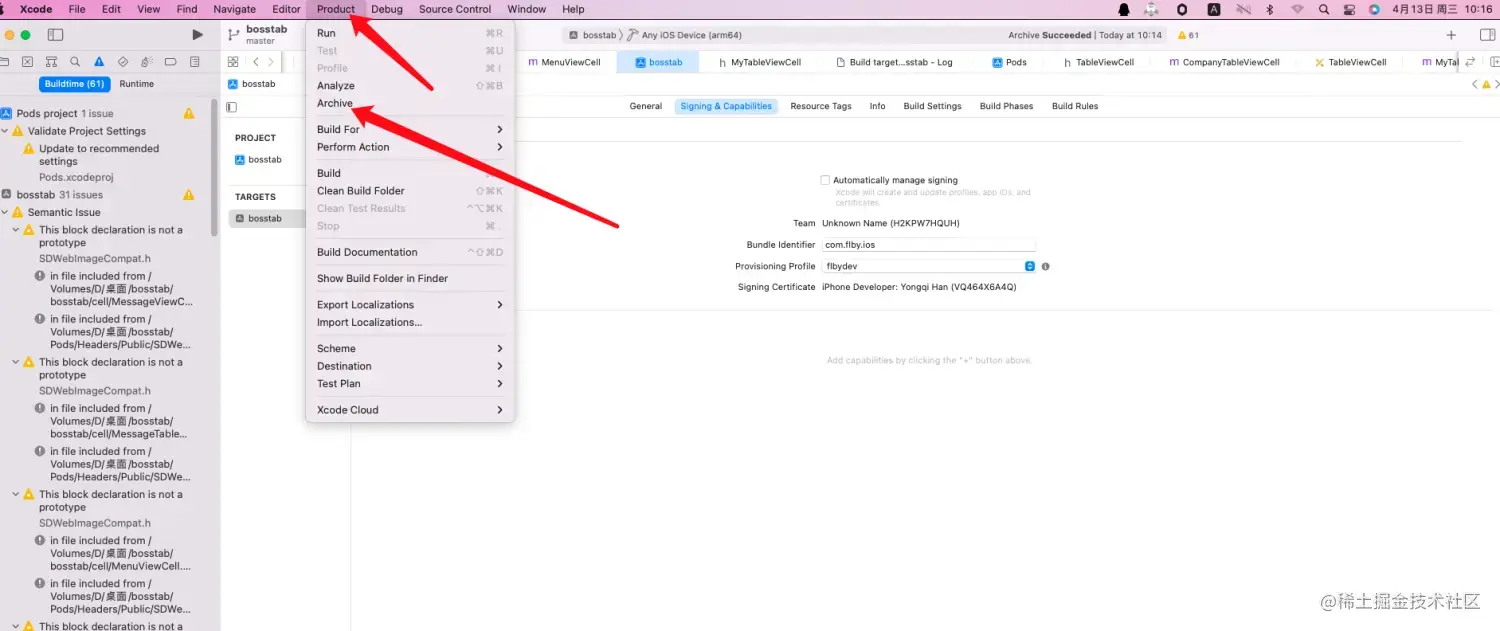Viewport: 1500px width, 631px height.
Task: Open the Provisioning Profile flbydev dropdown
Action: (x=928, y=266)
